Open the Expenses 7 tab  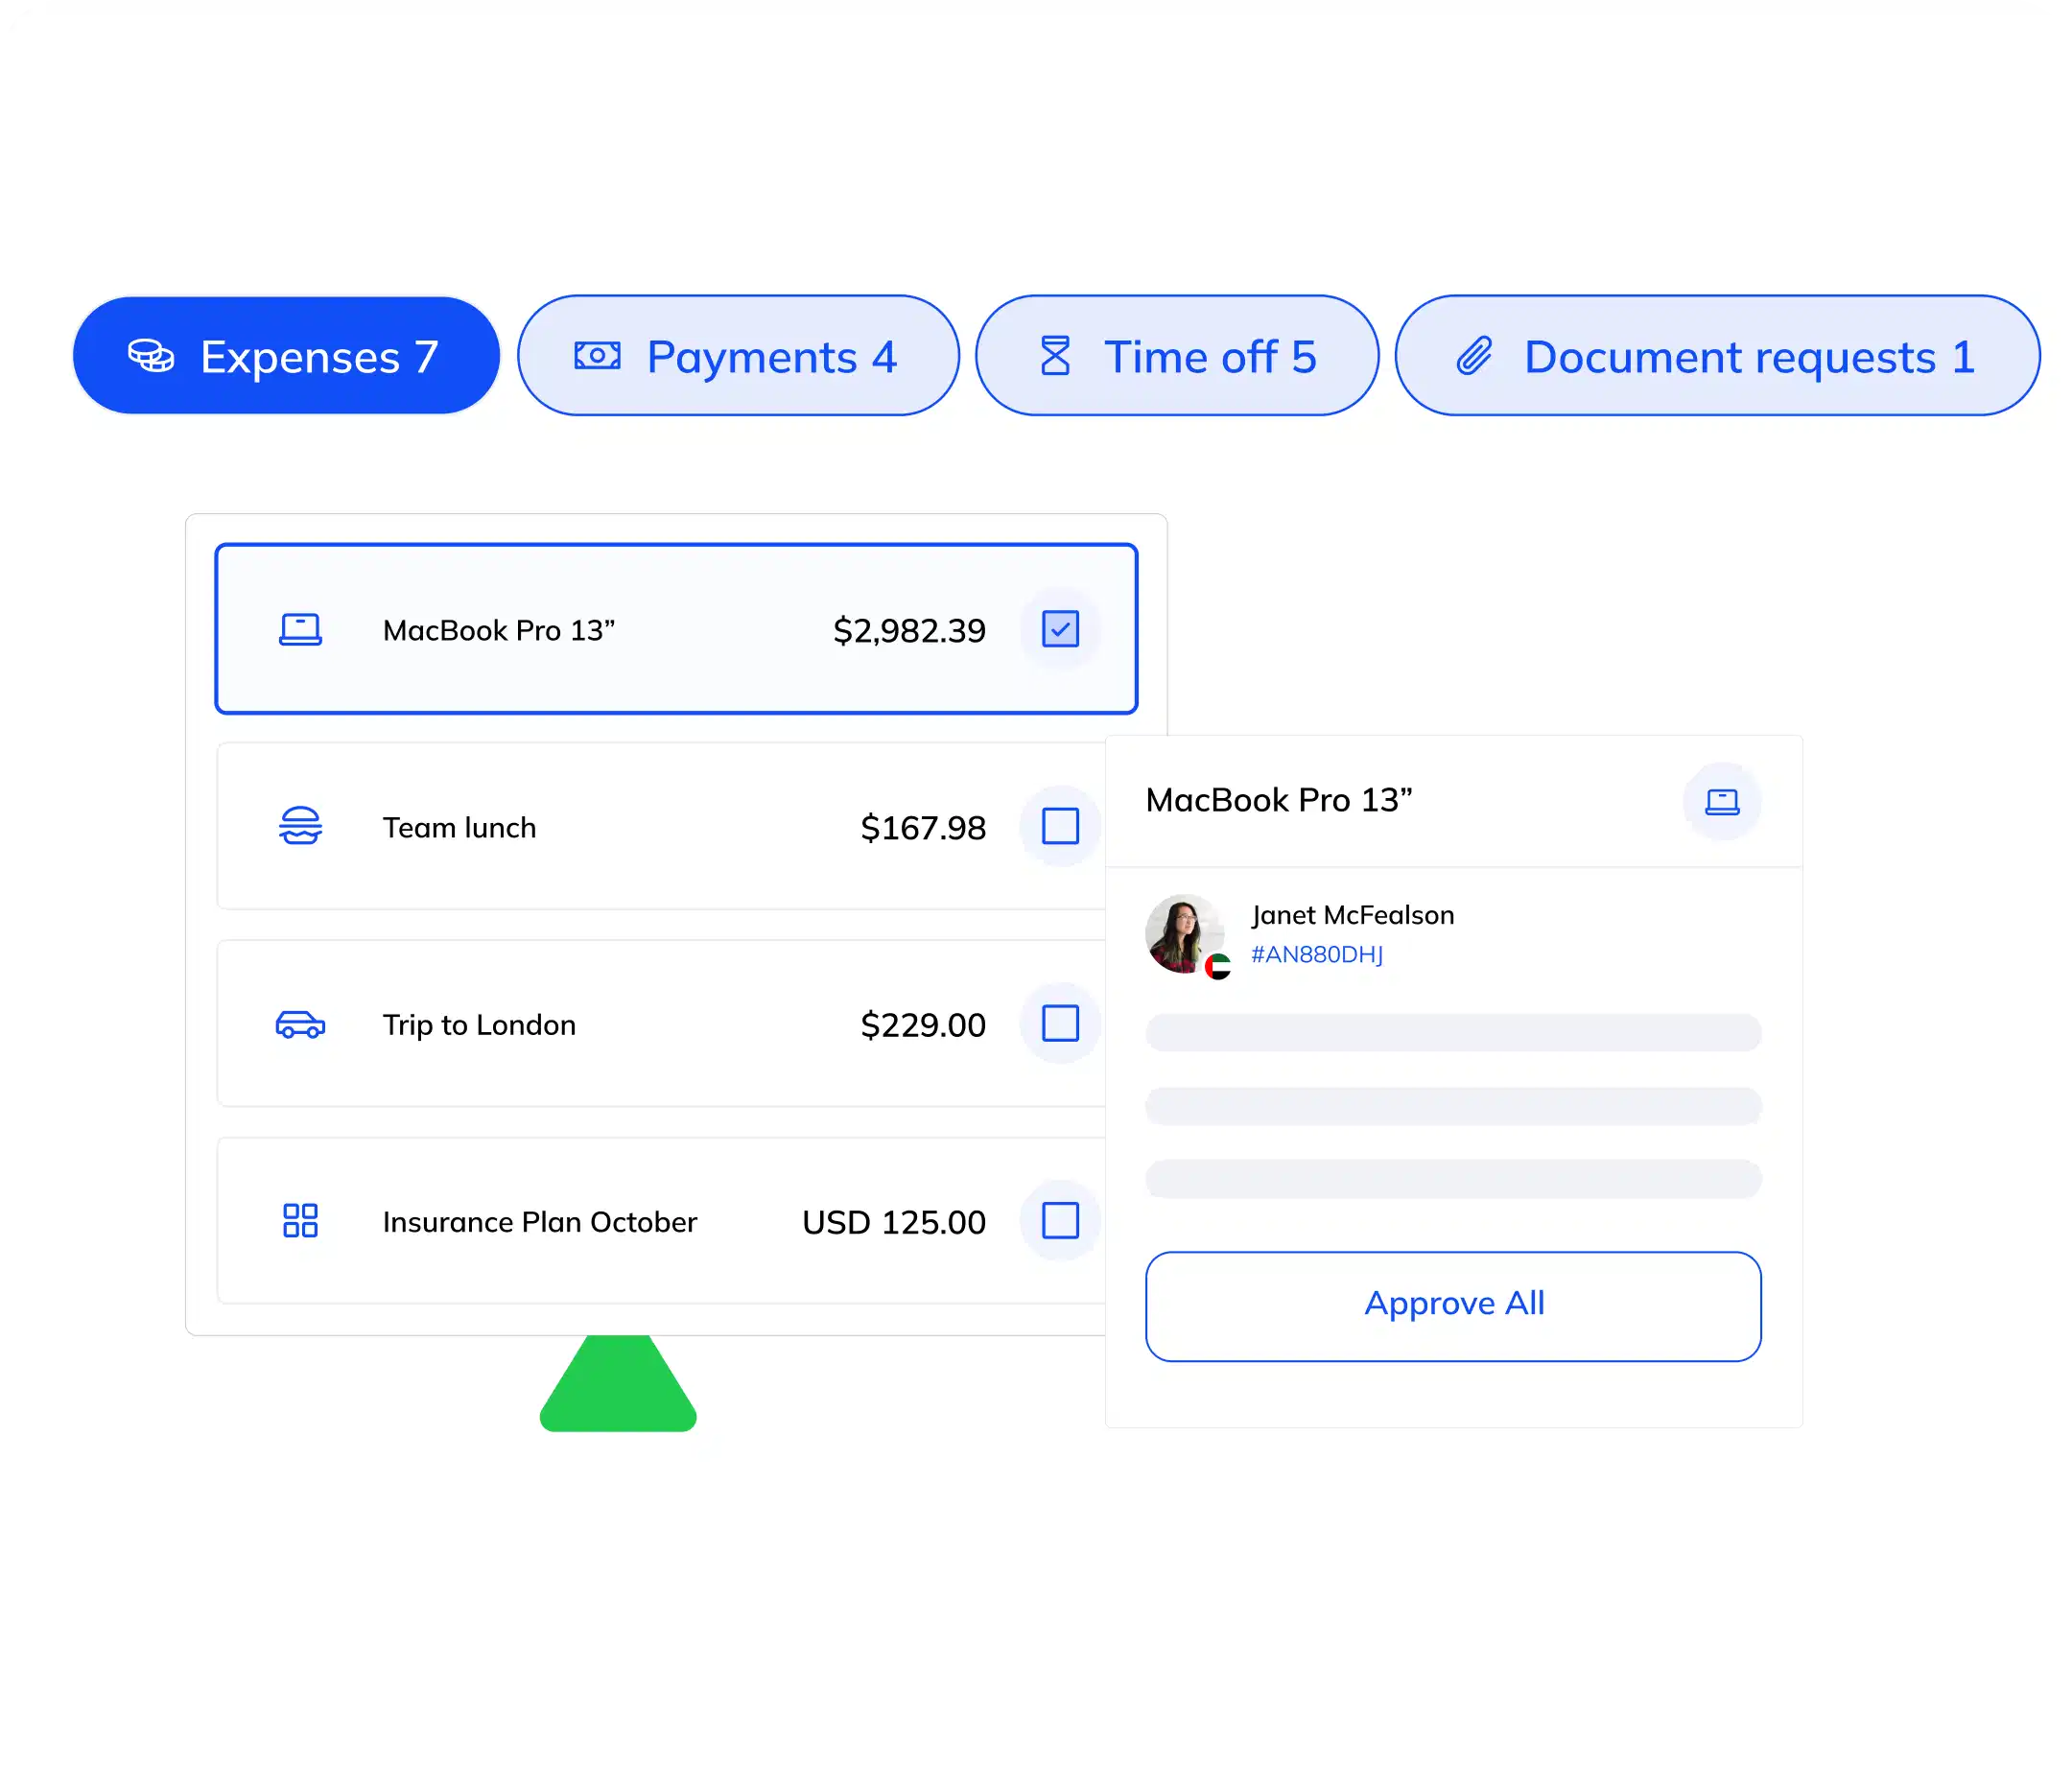point(286,355)
